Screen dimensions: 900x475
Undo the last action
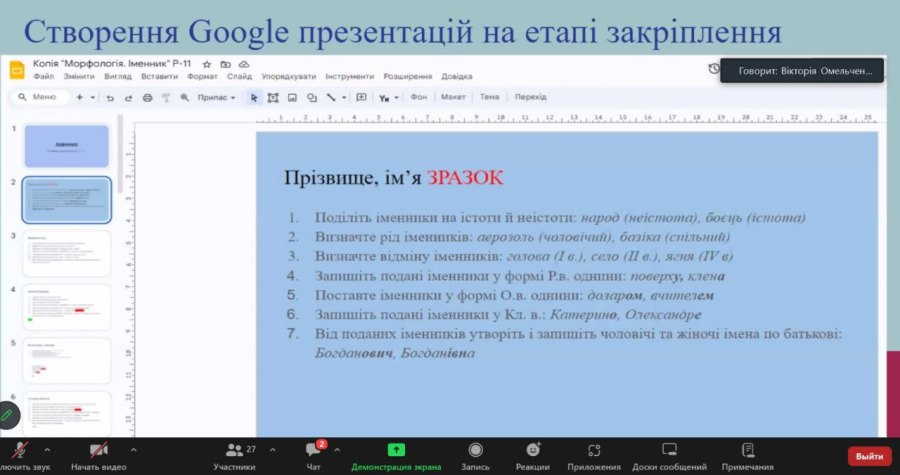click(x=110, y=98)
